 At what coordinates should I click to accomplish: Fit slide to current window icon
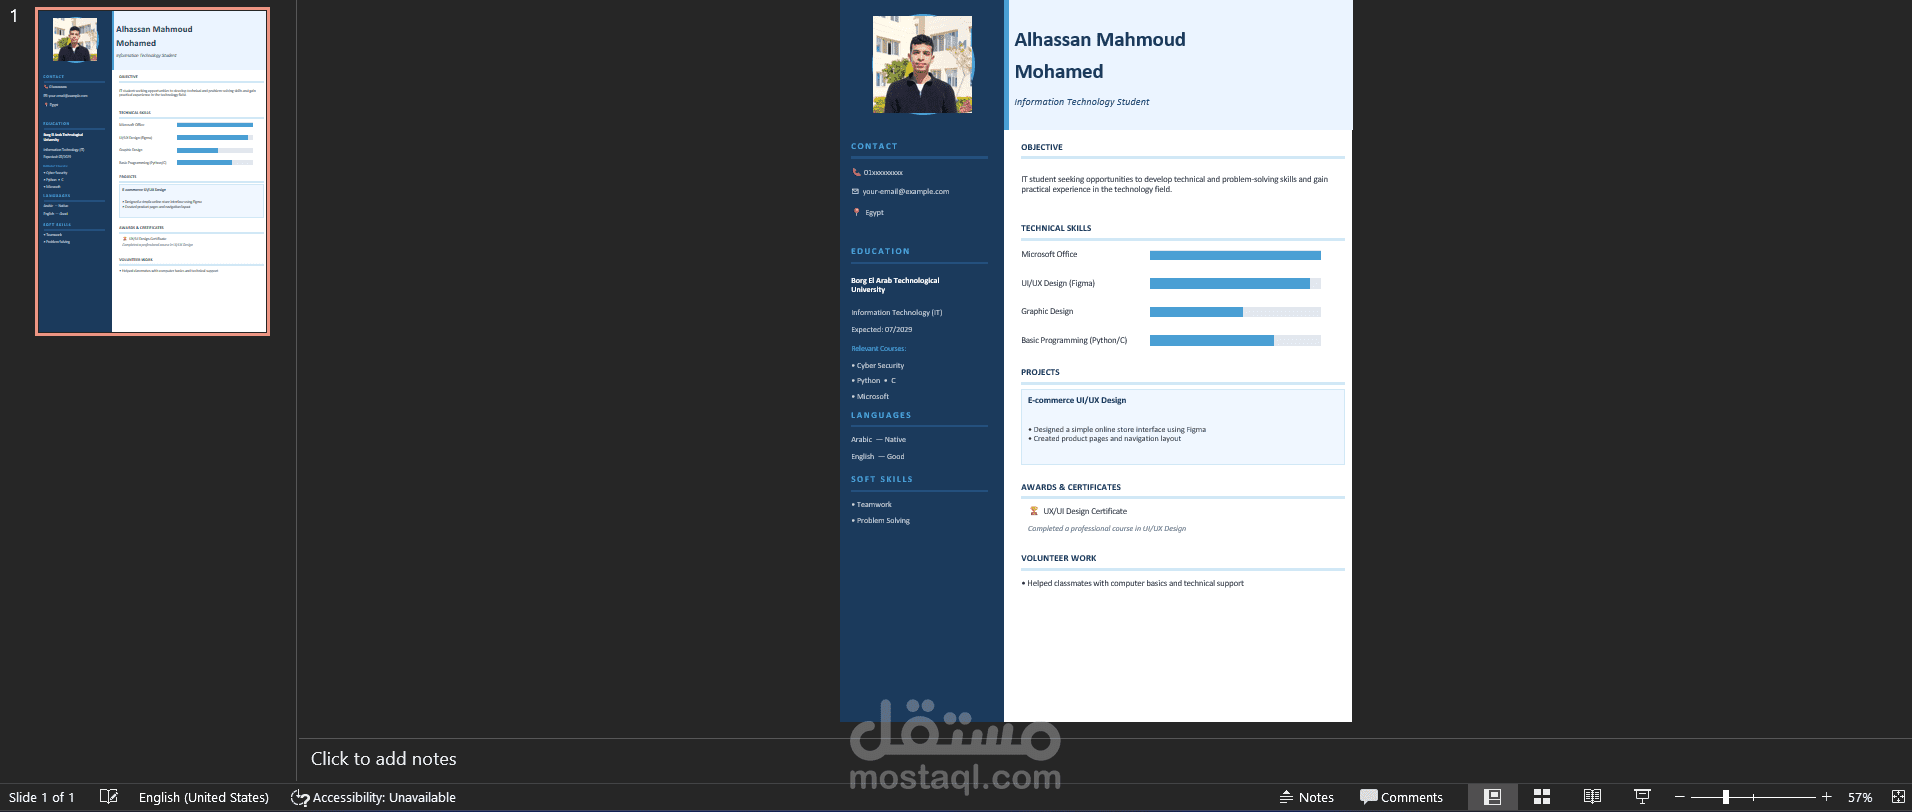[x=1898, y=797]
